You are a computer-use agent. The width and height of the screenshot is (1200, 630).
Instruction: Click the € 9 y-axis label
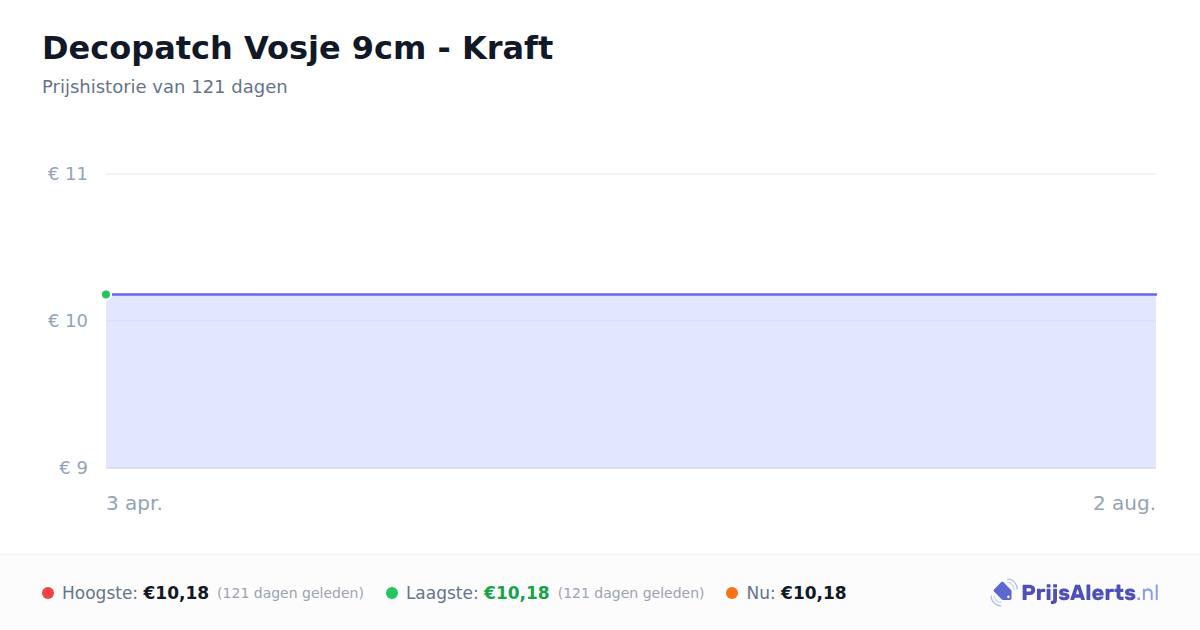pyautogui.click(x=73, y=468)
